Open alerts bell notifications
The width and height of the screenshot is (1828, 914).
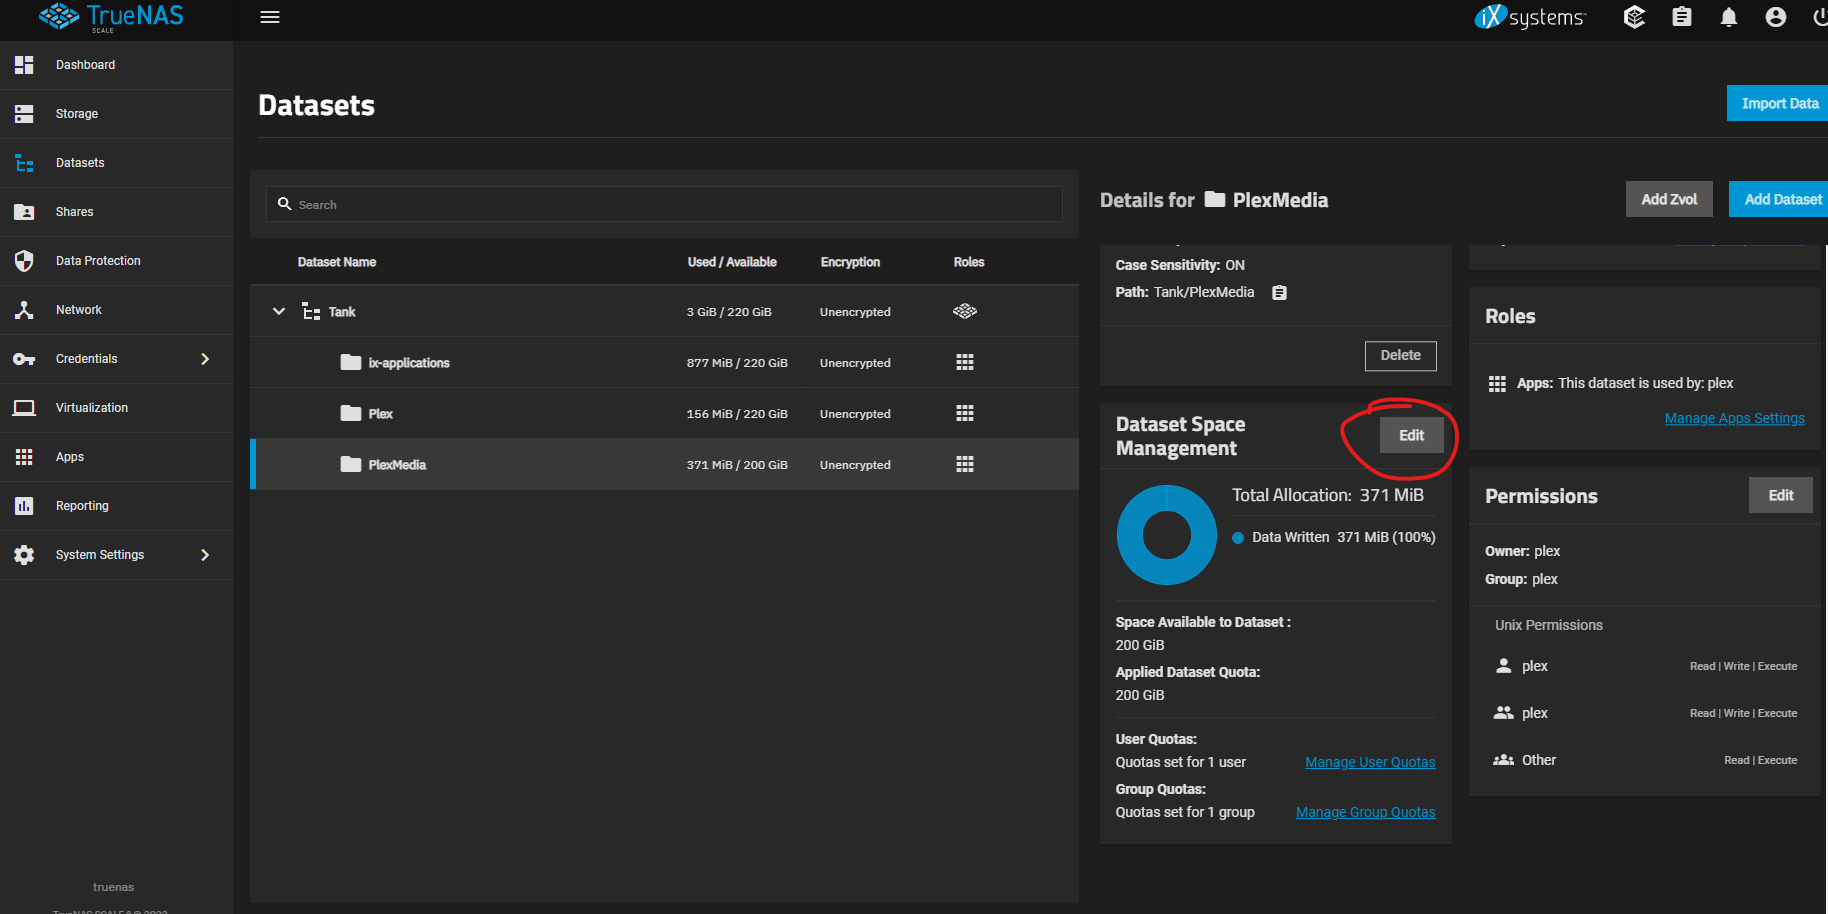pos(1729,17)
